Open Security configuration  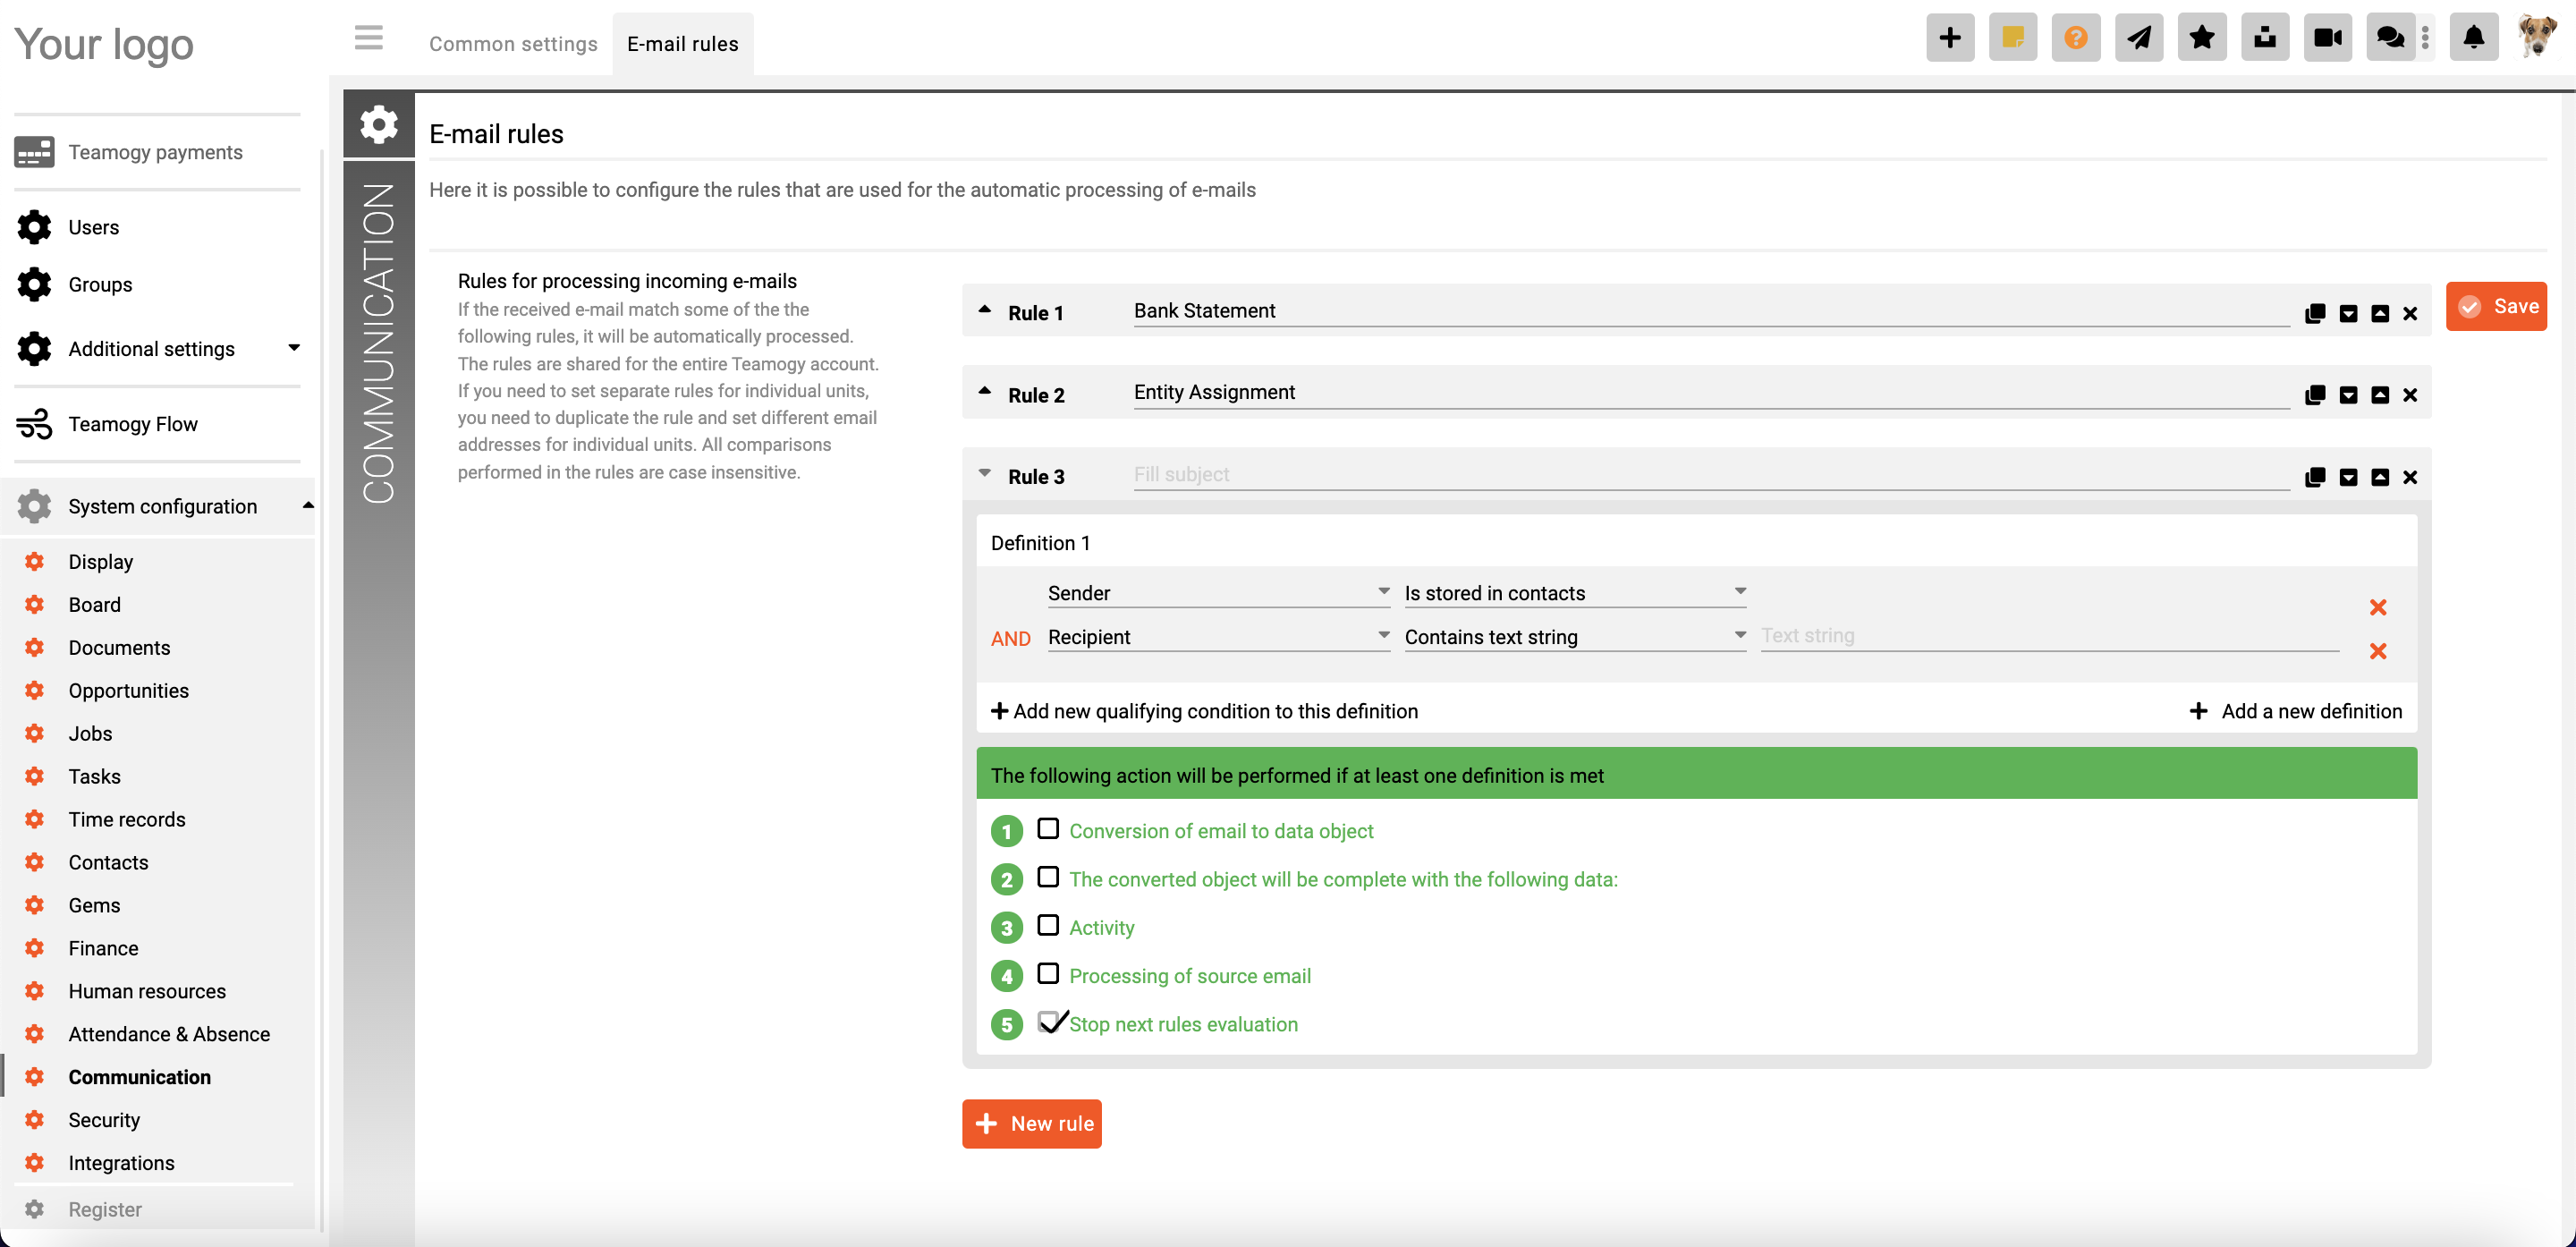pos(104,1119)
